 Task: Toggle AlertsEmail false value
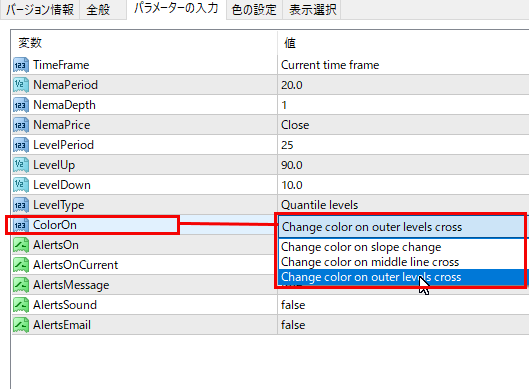[x=403, y=325]
